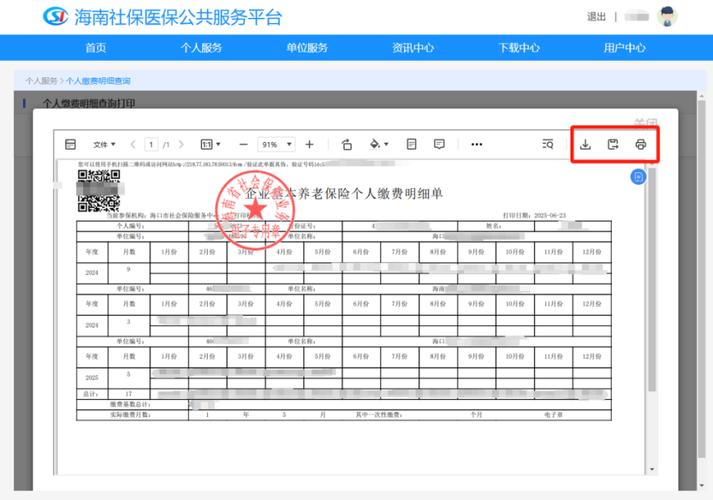Go to next page arrow
713x500 pixels.
pos(181,145)
